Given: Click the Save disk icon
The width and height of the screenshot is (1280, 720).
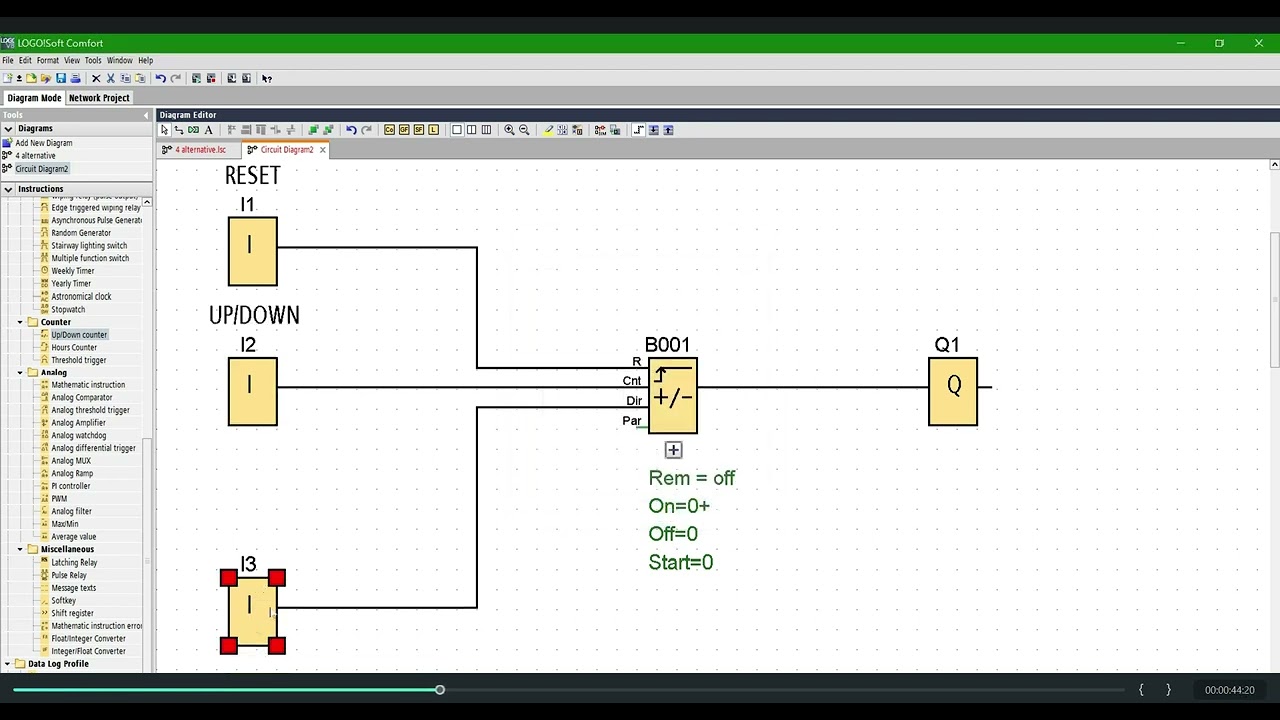Looking at the screenshot, I should pos(61,78).
